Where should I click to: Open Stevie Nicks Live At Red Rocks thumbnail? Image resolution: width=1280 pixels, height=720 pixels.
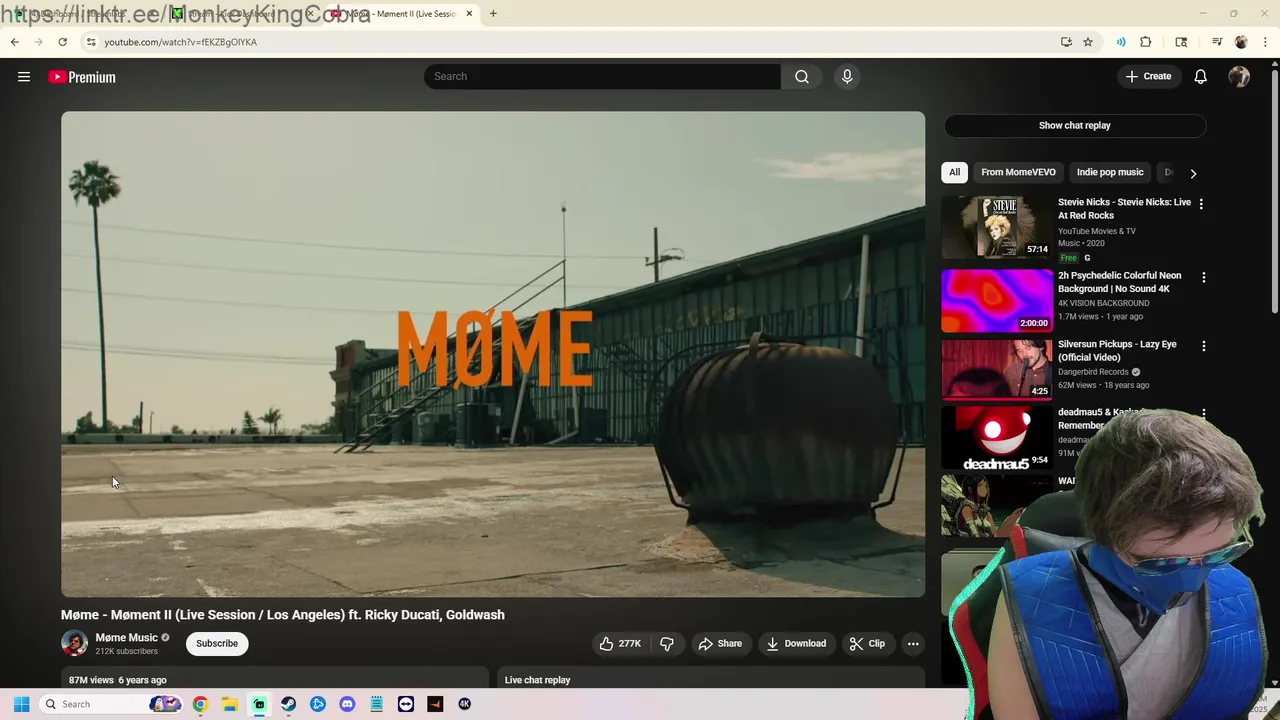[997, 227]
